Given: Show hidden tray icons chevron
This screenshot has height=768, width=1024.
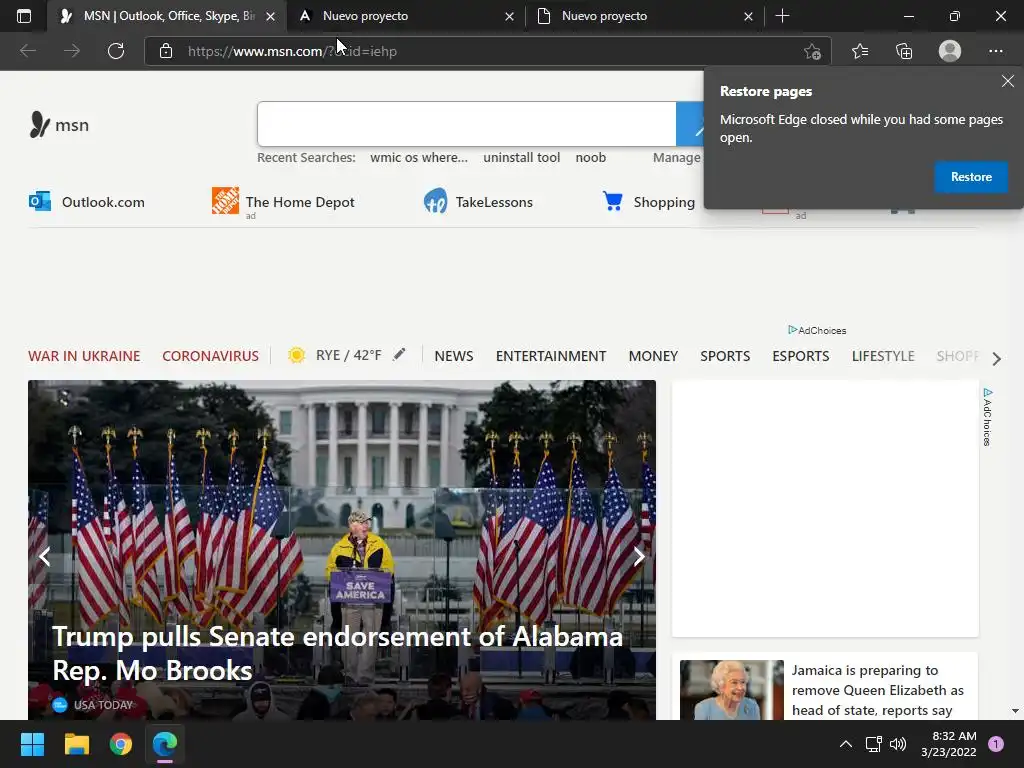Looking at the screenshot, I should click(x=846, y=744).
